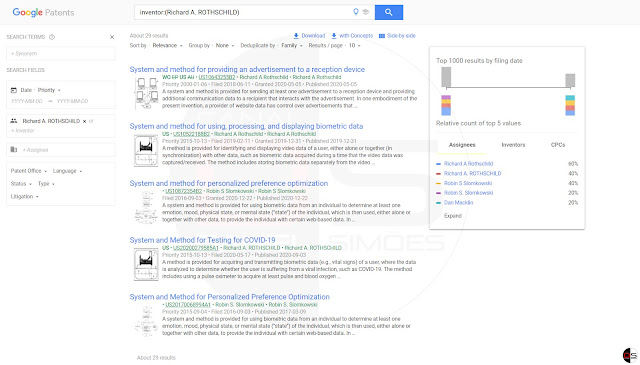Open the Side-by-side view
The image size is (640, 365).
[397, 36]
